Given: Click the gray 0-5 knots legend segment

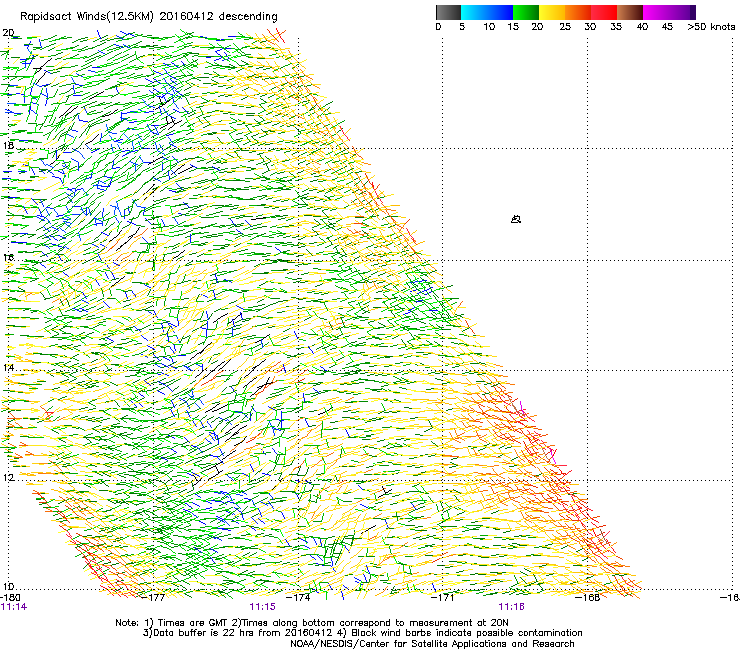Looking at the screenshot, I should (448, 12).
